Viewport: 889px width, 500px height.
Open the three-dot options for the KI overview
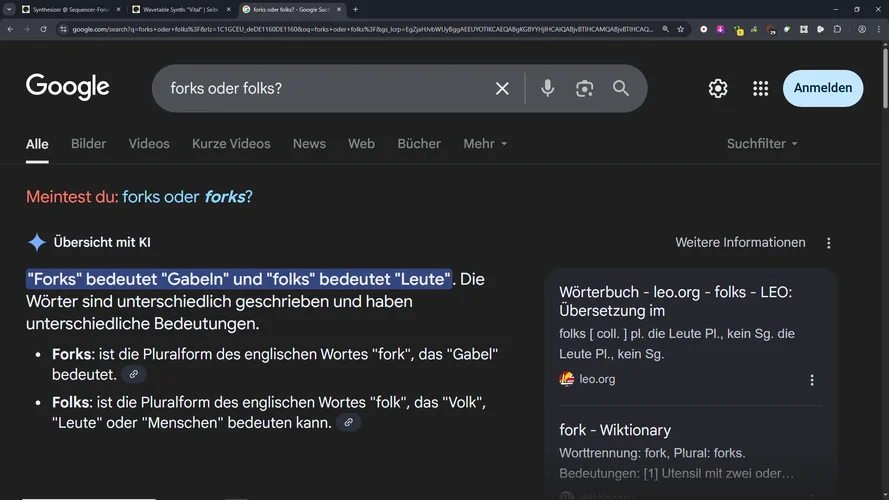click(x=828, y=243)
